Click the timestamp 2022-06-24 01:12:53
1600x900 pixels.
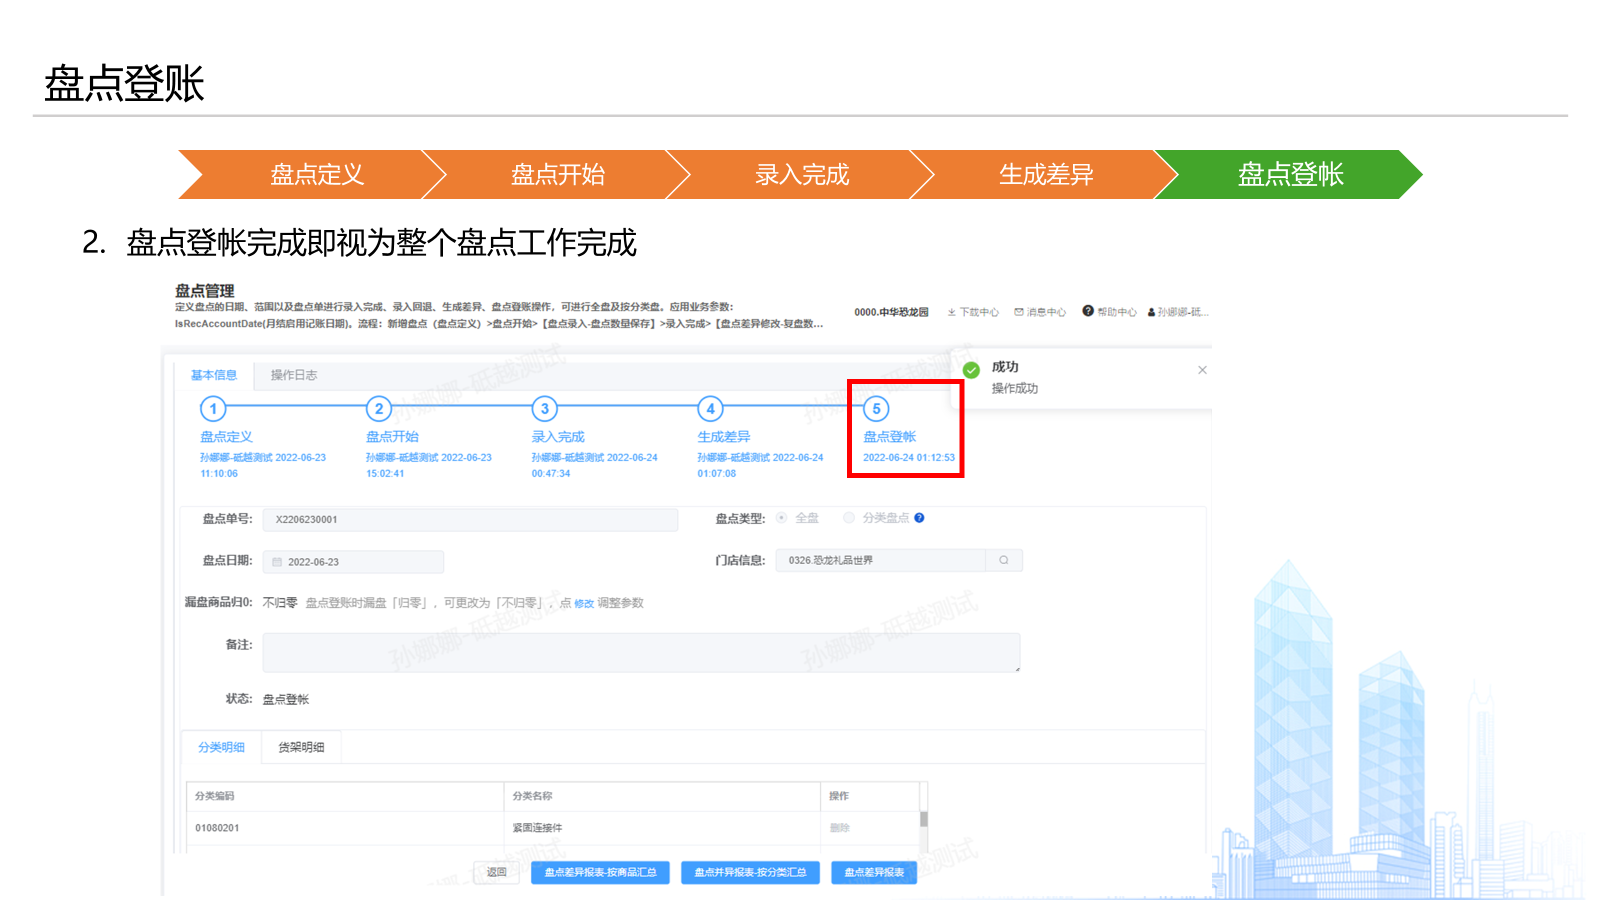click(909, 458)
